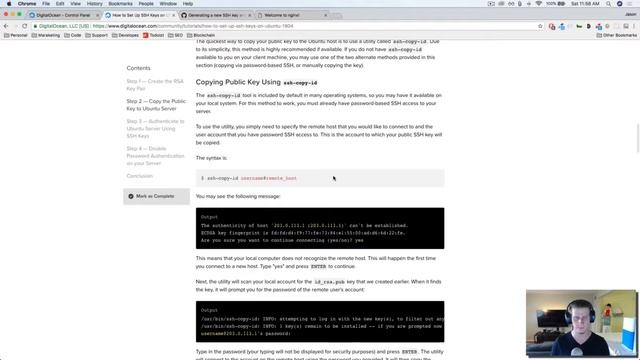Click the battery 100% indicator
This screenshot has height=360, width=640.
coord(556,4)
